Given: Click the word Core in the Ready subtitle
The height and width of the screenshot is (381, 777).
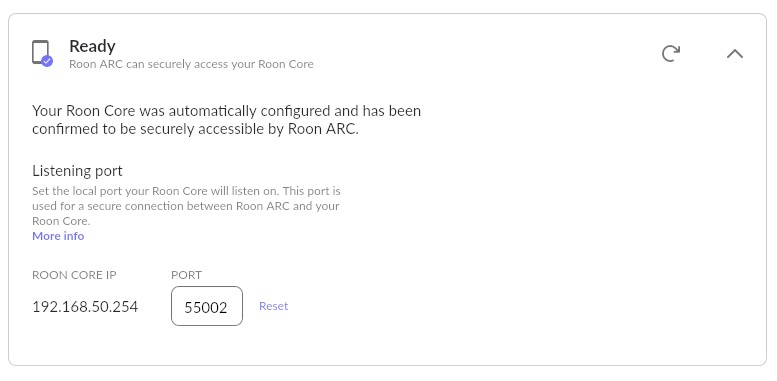Looking at the screenshot, I should coord(302,64).
